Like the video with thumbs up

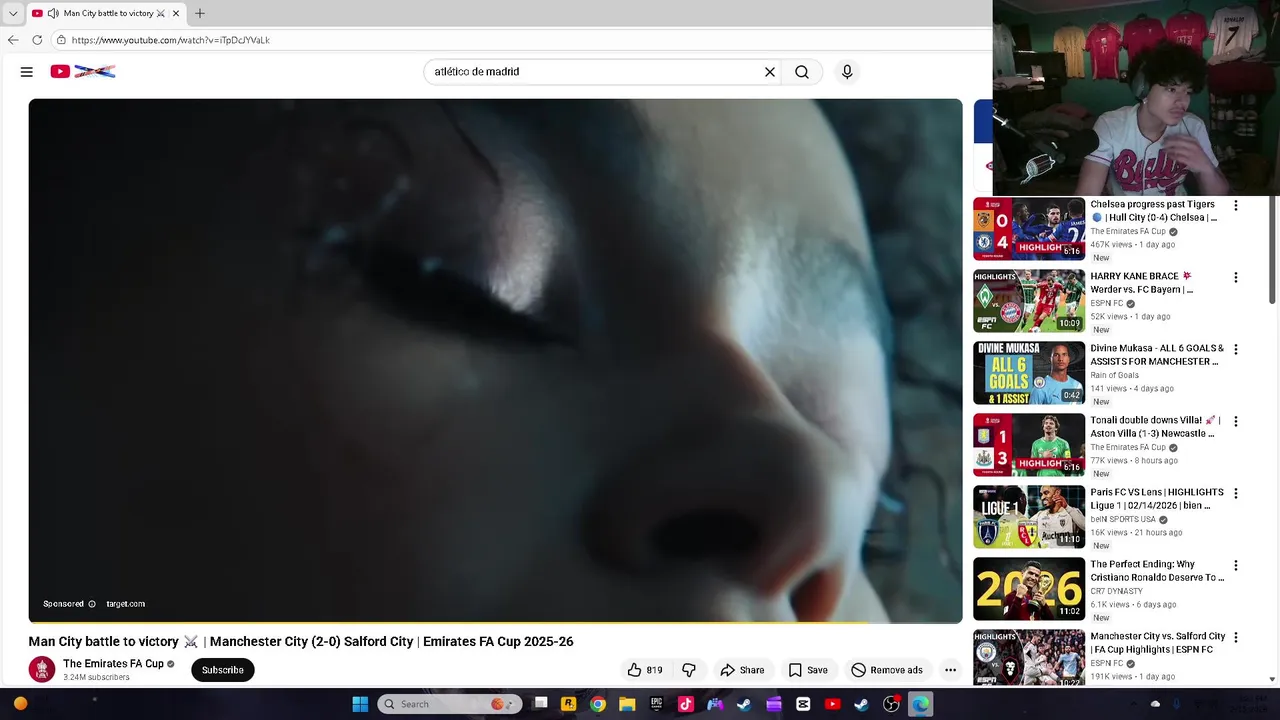pos(644,670)
